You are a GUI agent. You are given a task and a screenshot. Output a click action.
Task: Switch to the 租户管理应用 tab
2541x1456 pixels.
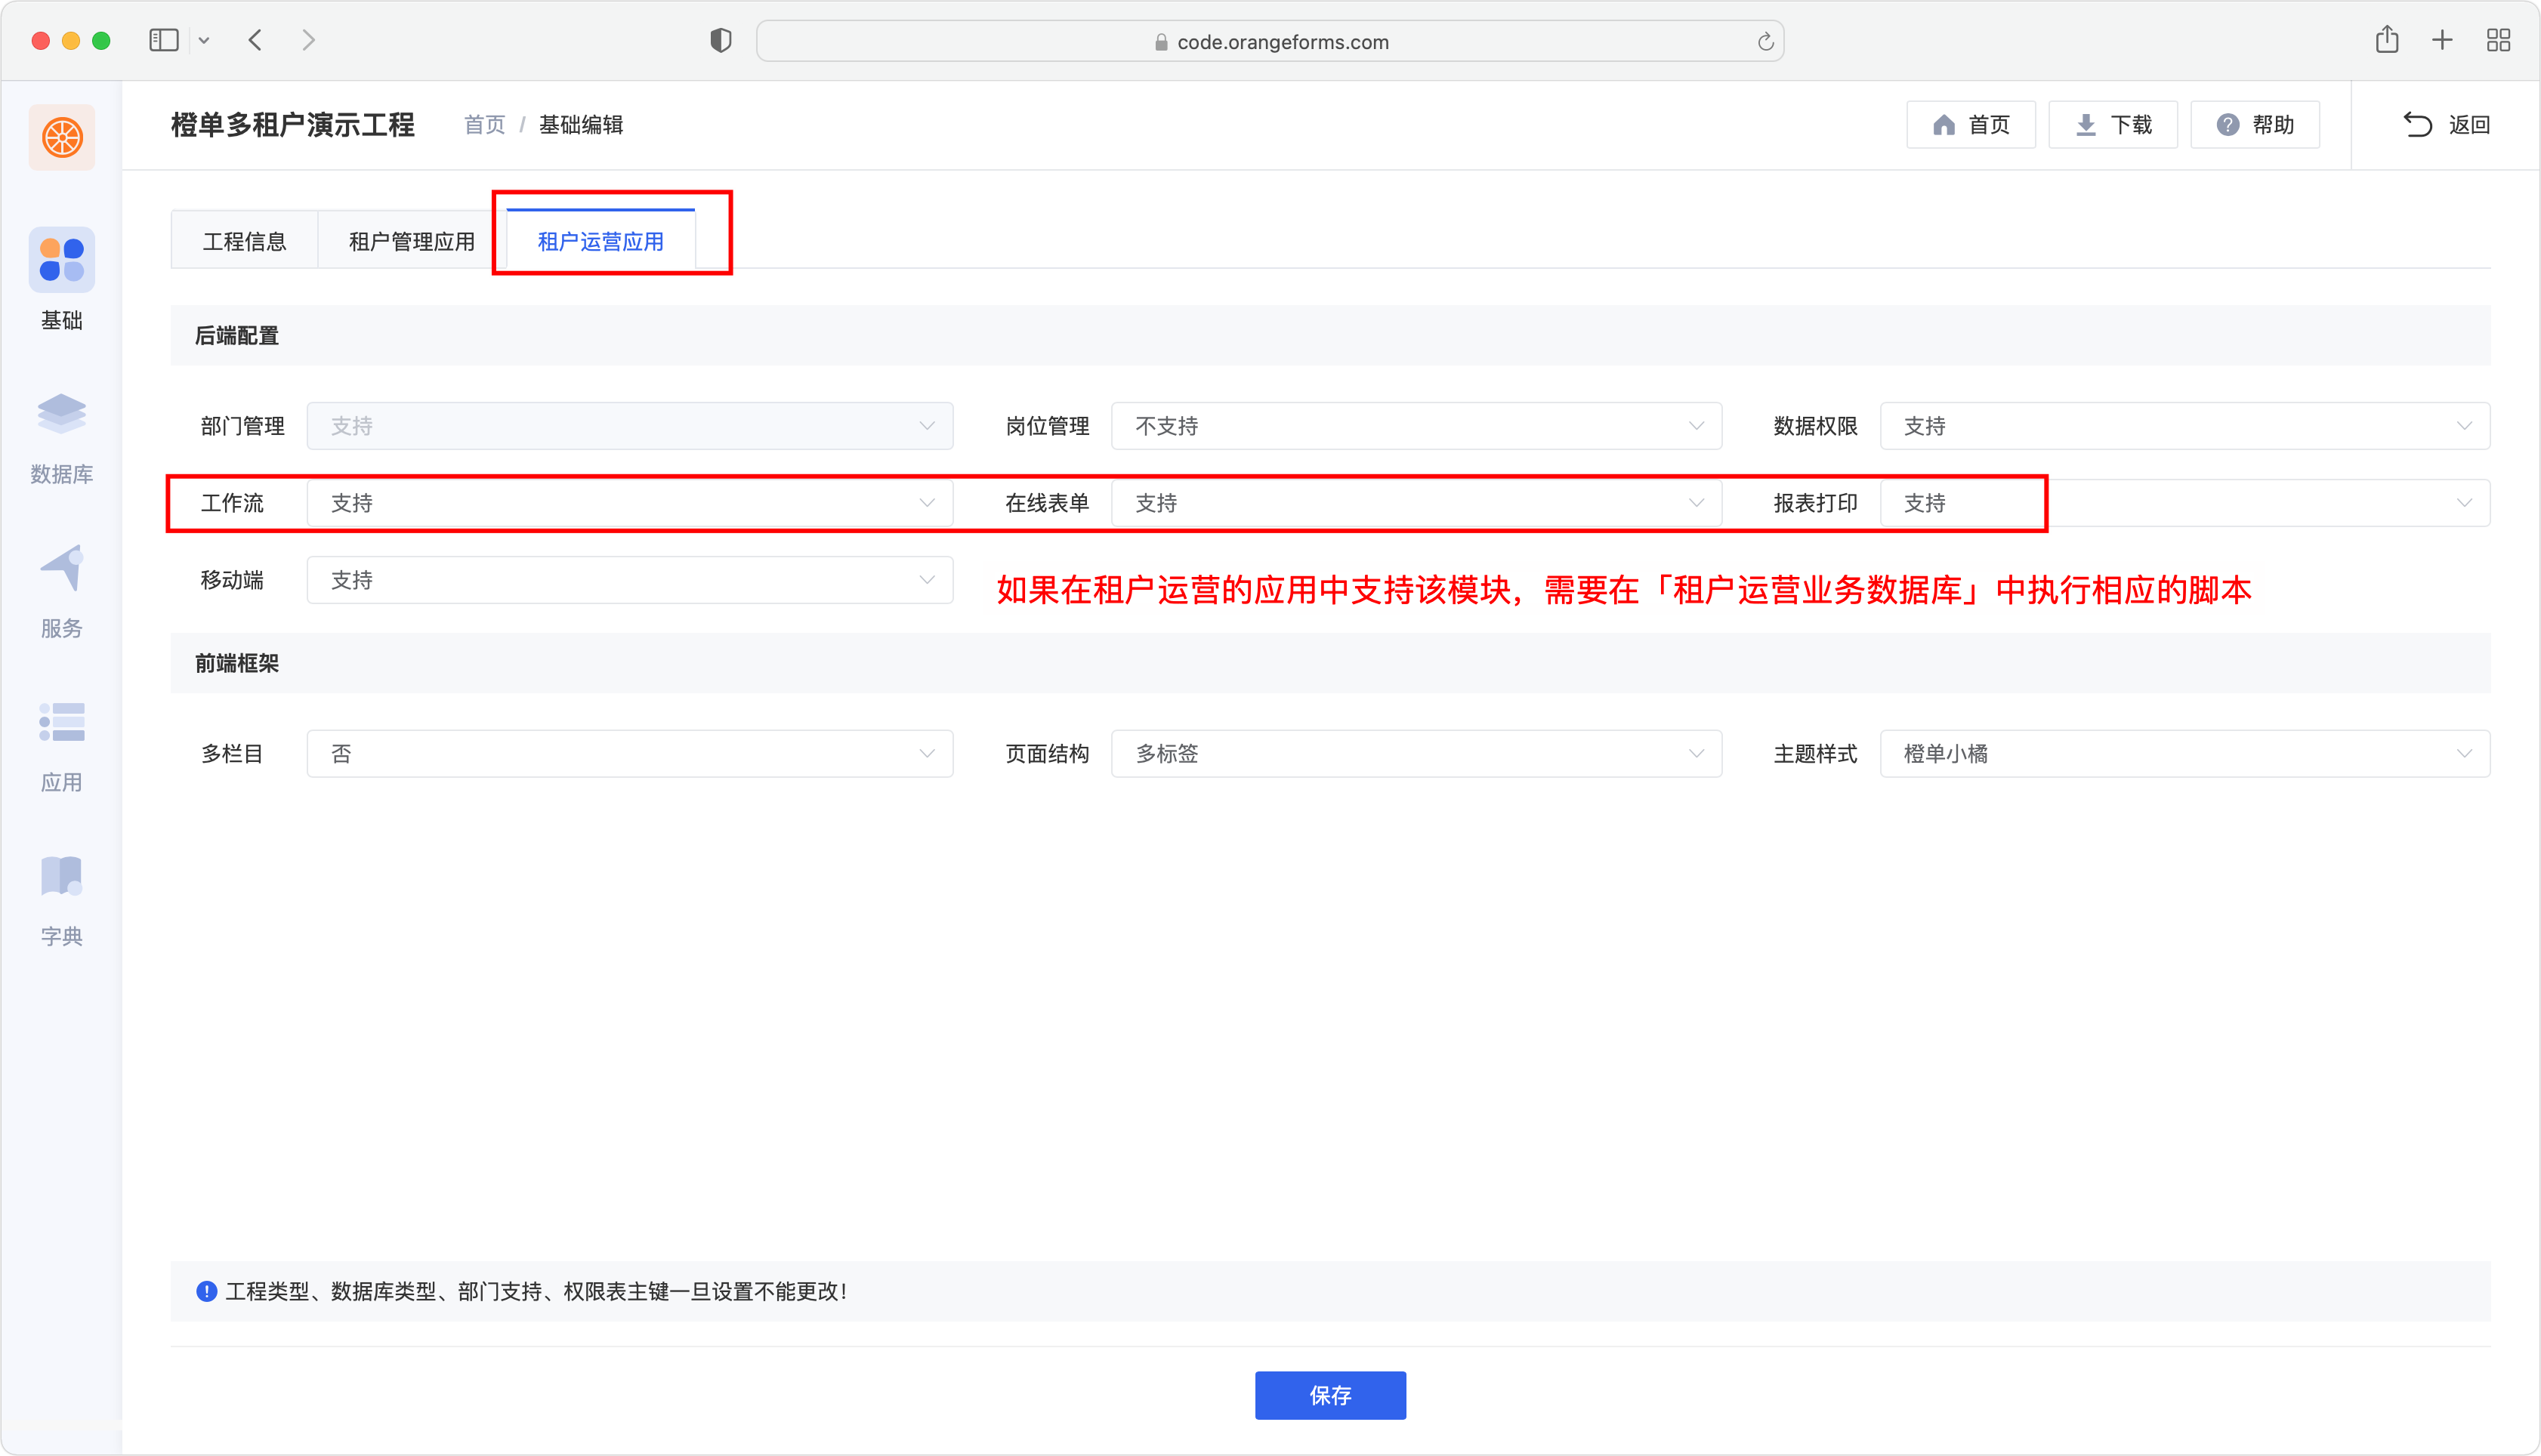[411, 241]
